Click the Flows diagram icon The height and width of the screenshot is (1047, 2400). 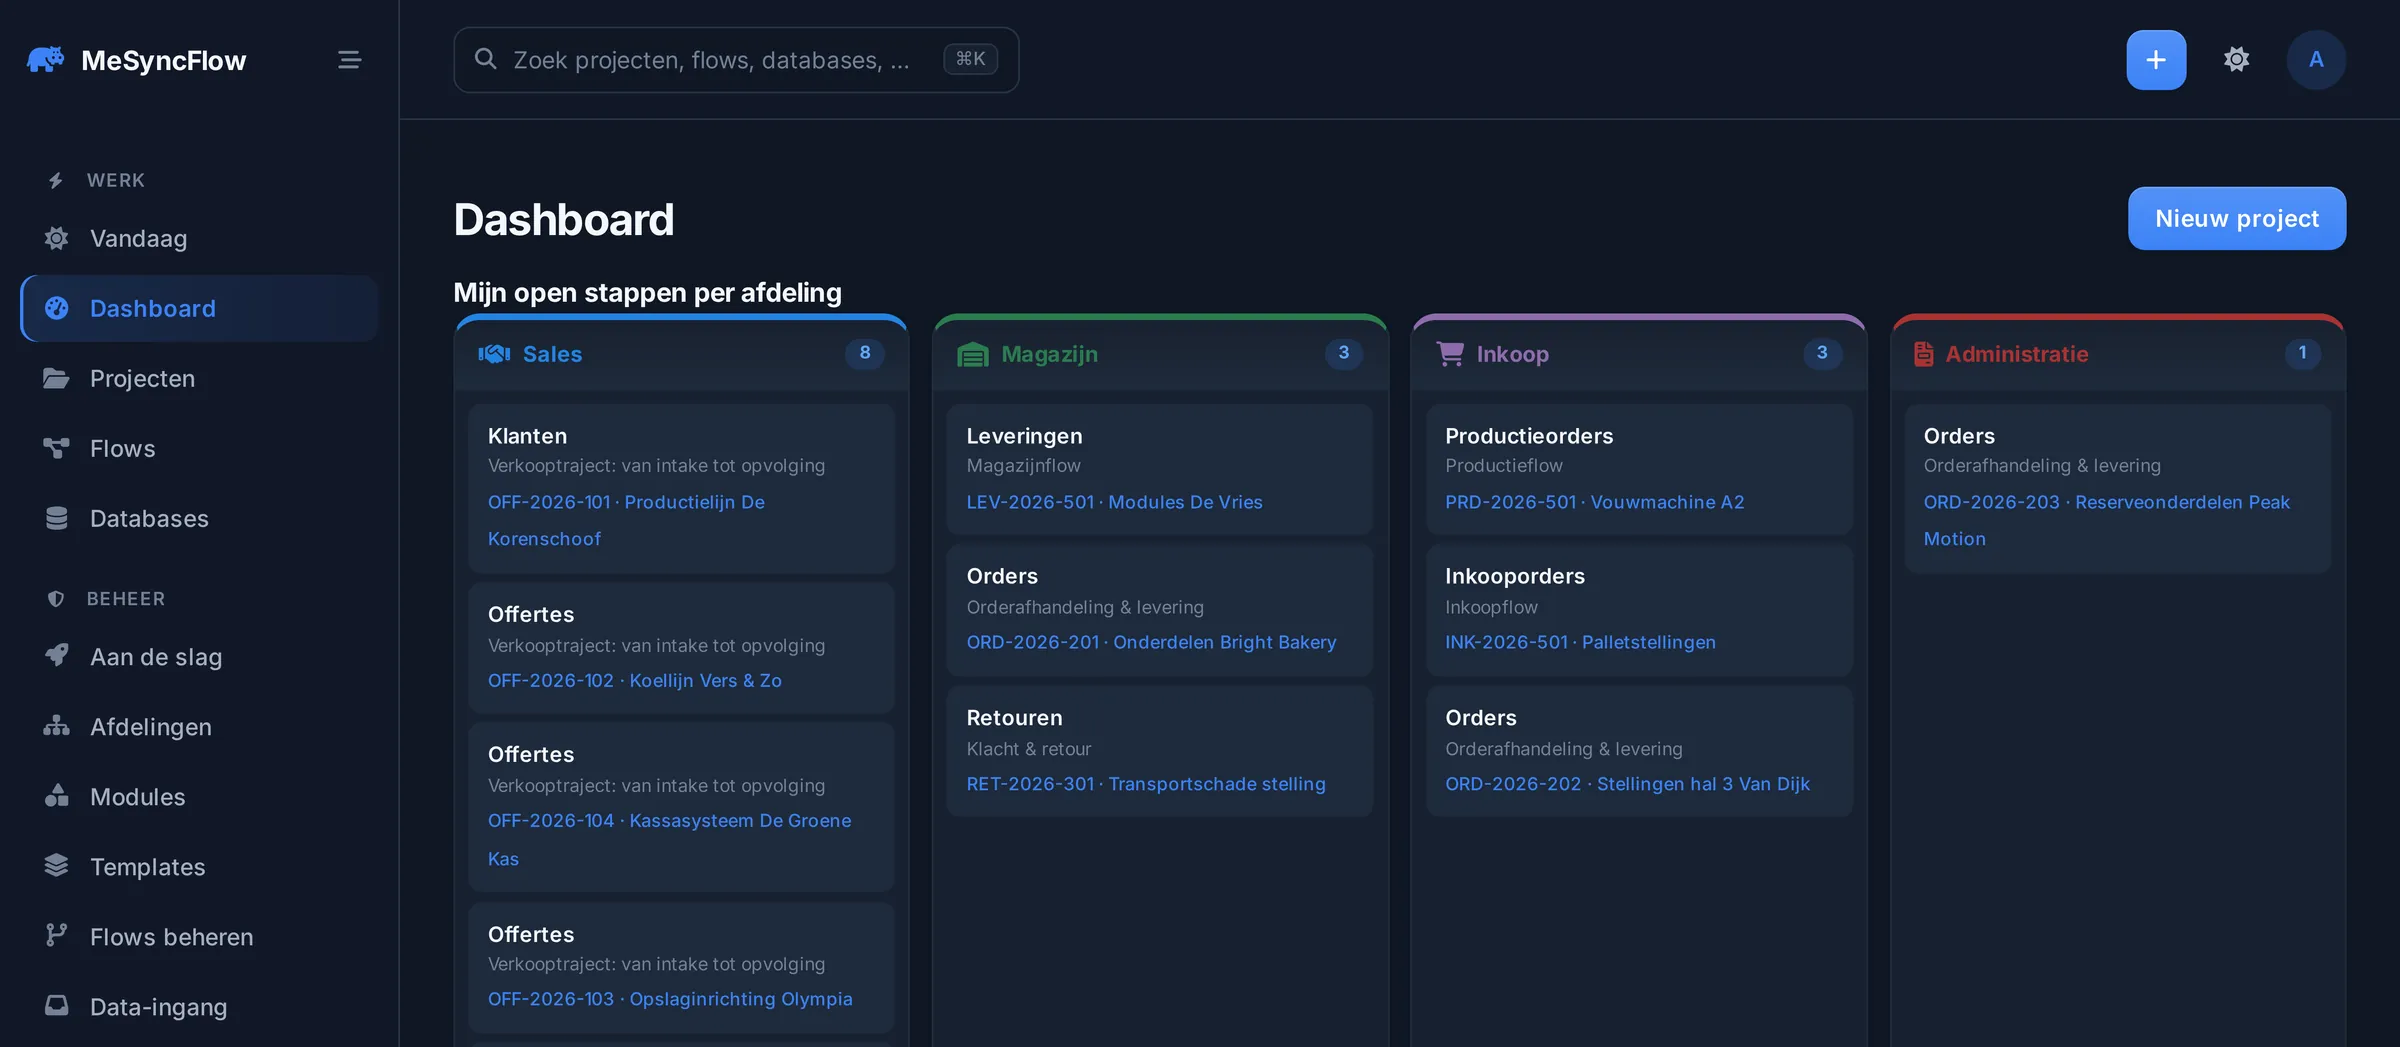[x=57, y=448]
